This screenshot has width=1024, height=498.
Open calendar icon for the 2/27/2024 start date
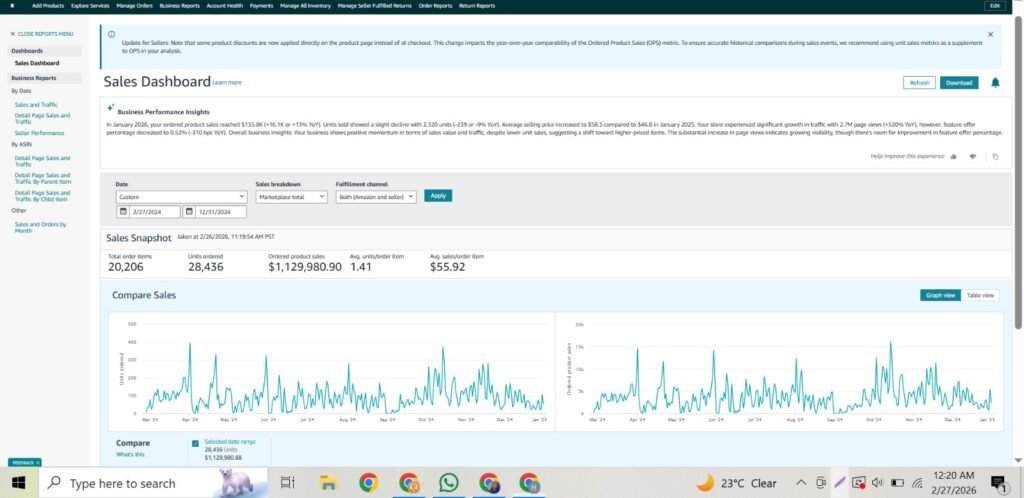[x=122, y=212]
